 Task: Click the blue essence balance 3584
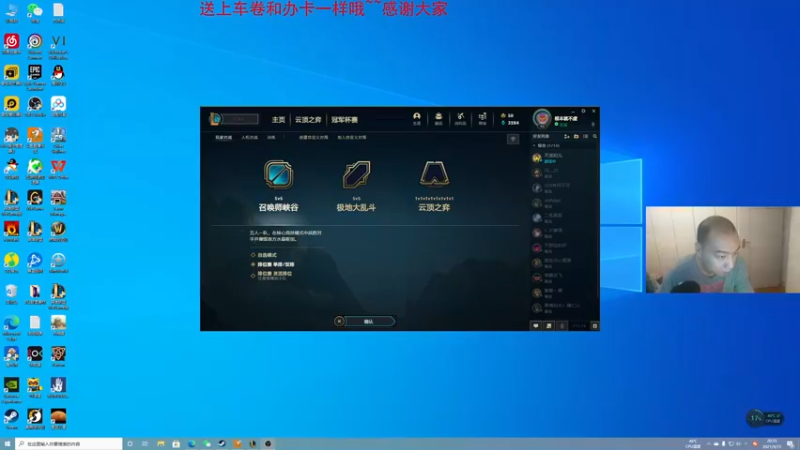510,123
